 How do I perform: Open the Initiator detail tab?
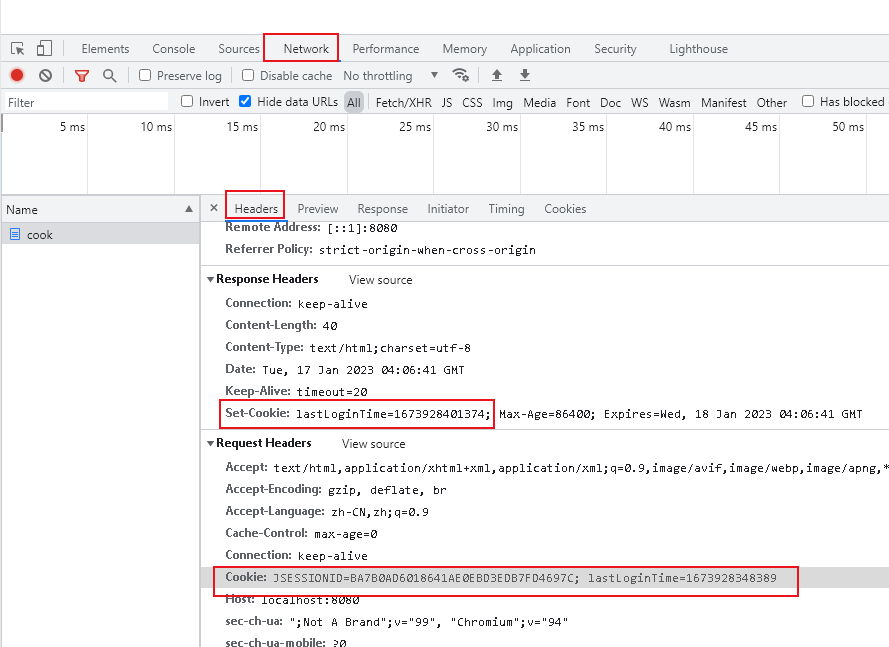coord(448,209)
